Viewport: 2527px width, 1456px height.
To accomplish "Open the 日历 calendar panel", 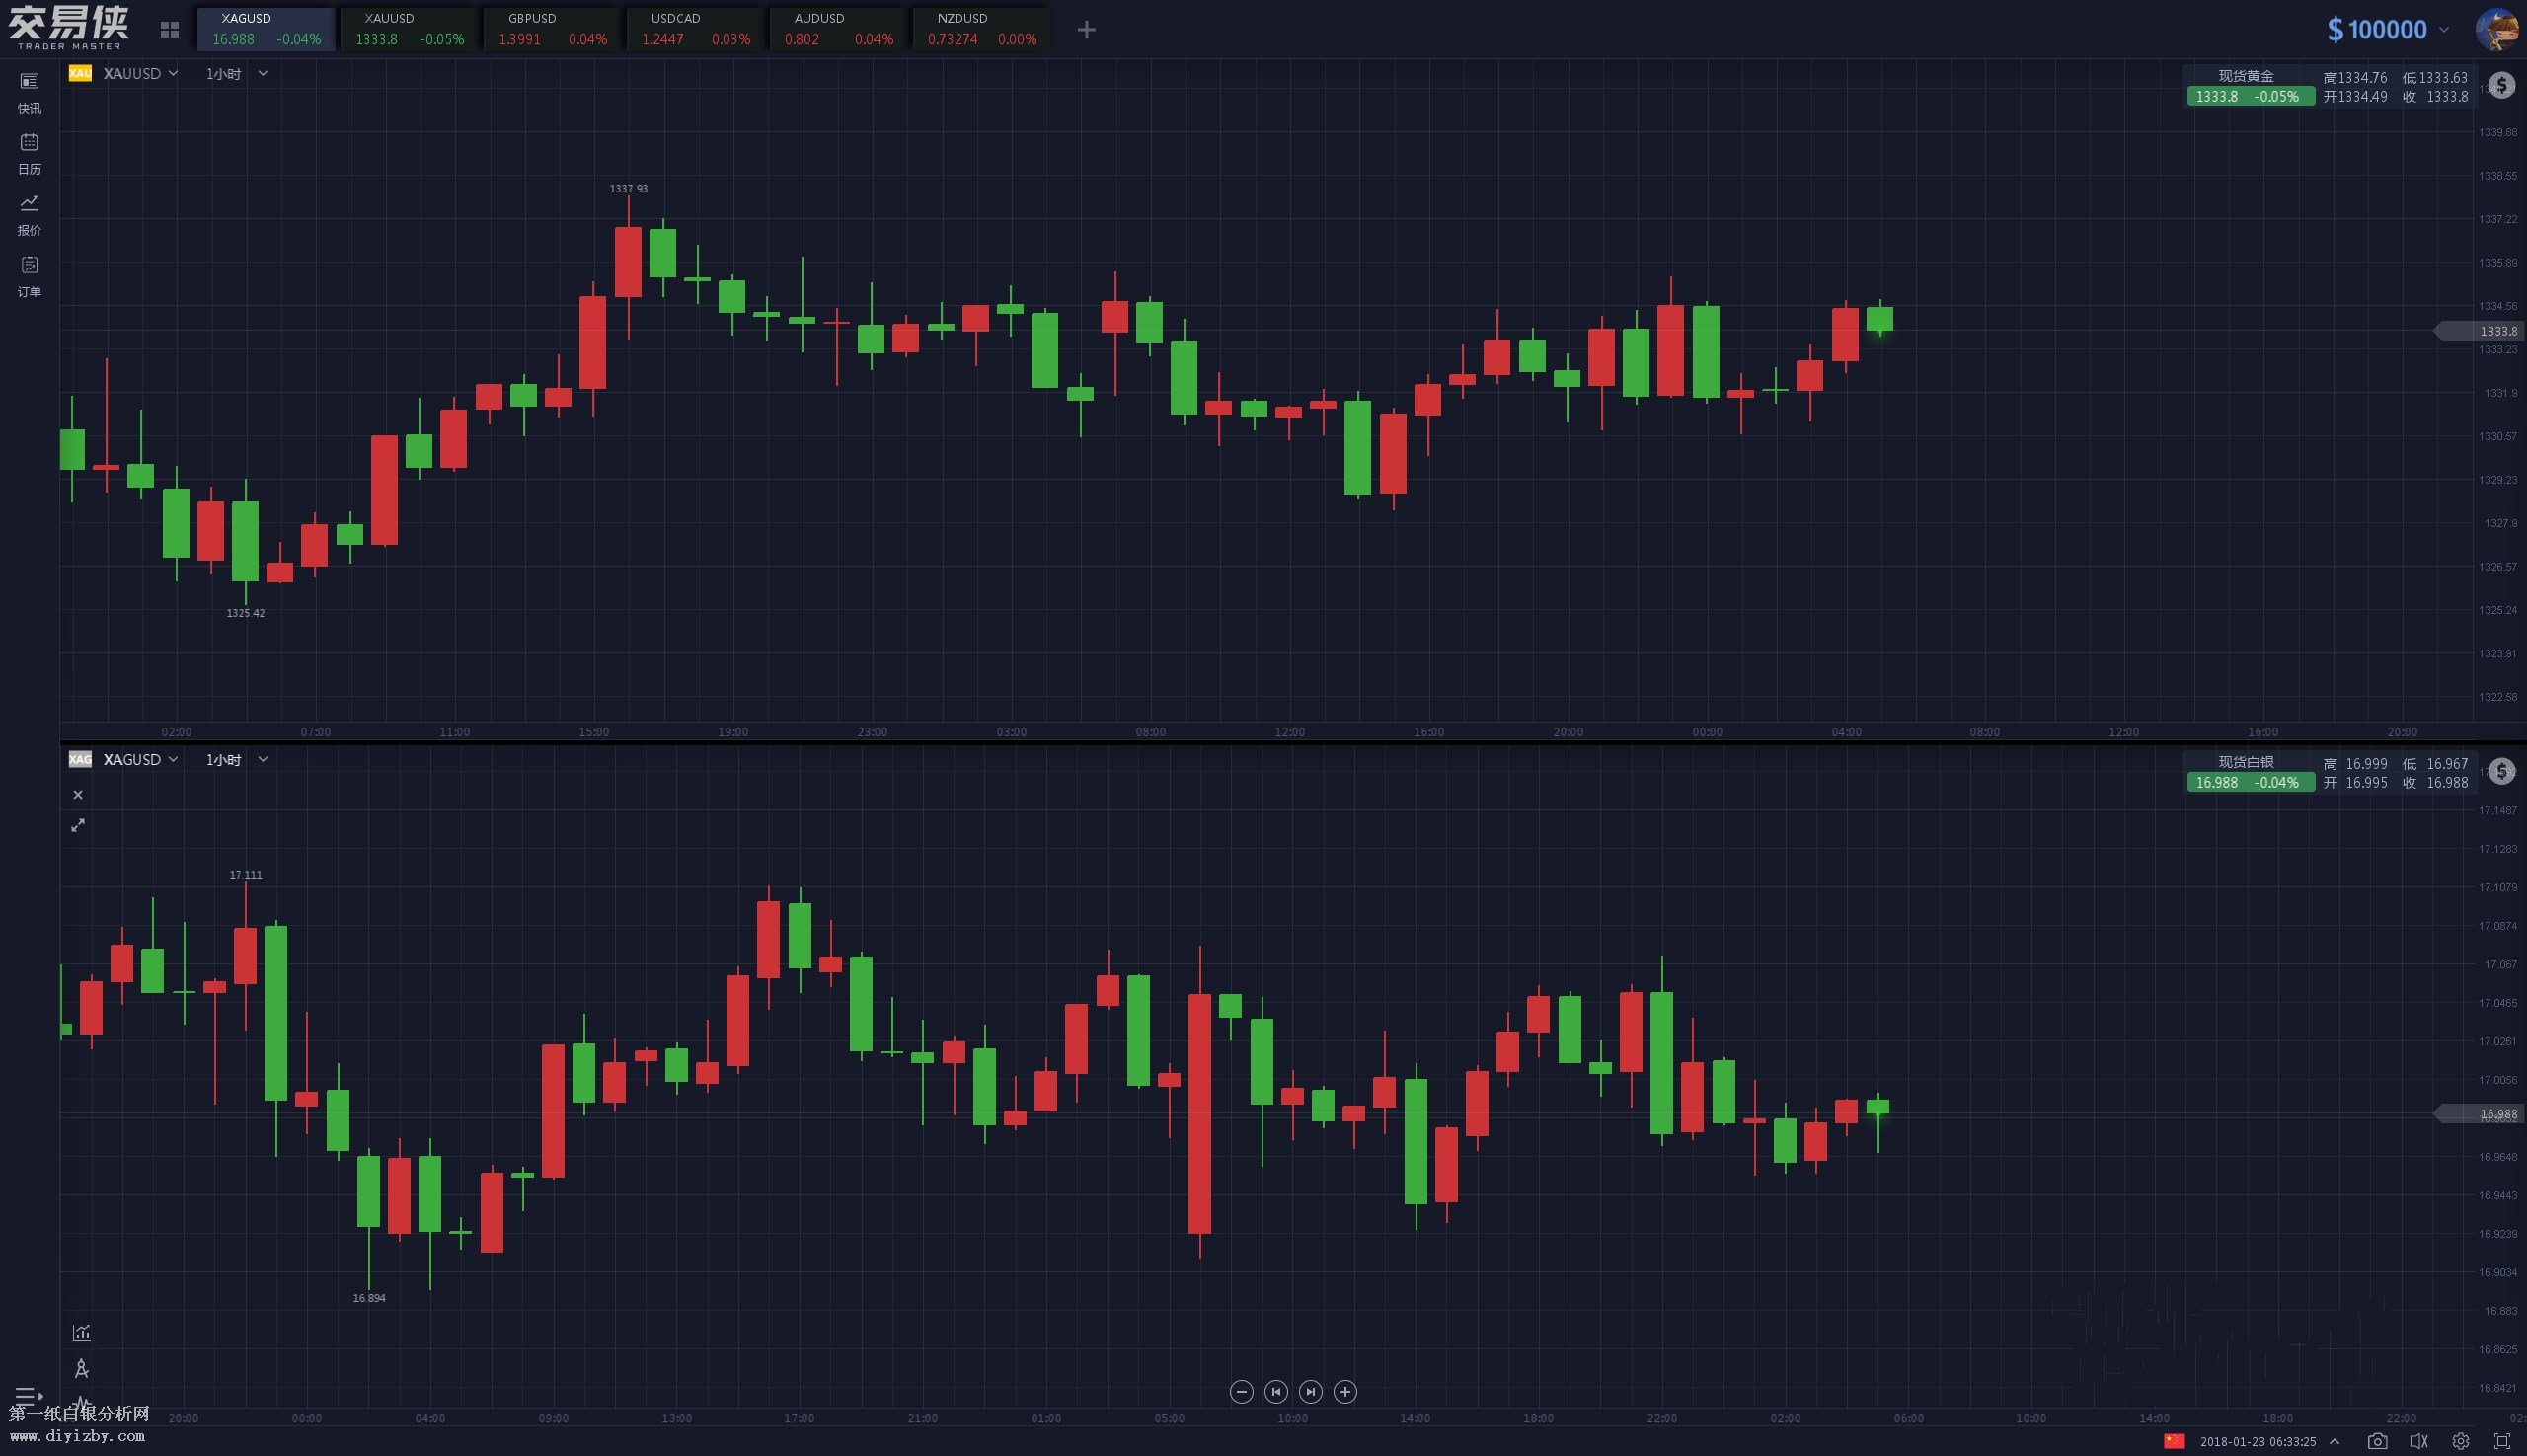I will click(29, 151).
